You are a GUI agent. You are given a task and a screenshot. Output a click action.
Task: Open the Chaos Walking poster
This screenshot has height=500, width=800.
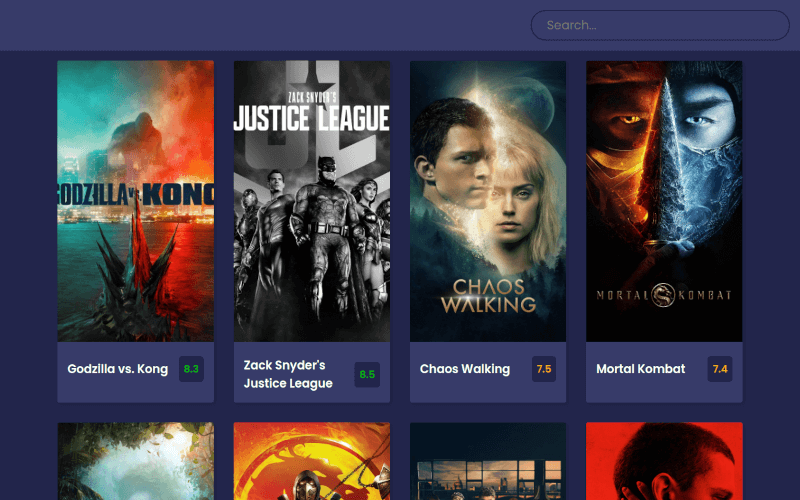pos(488,201)
